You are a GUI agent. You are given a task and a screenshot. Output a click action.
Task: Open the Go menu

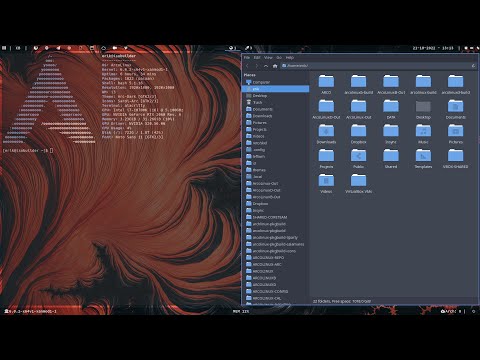(x=279, y=58)
